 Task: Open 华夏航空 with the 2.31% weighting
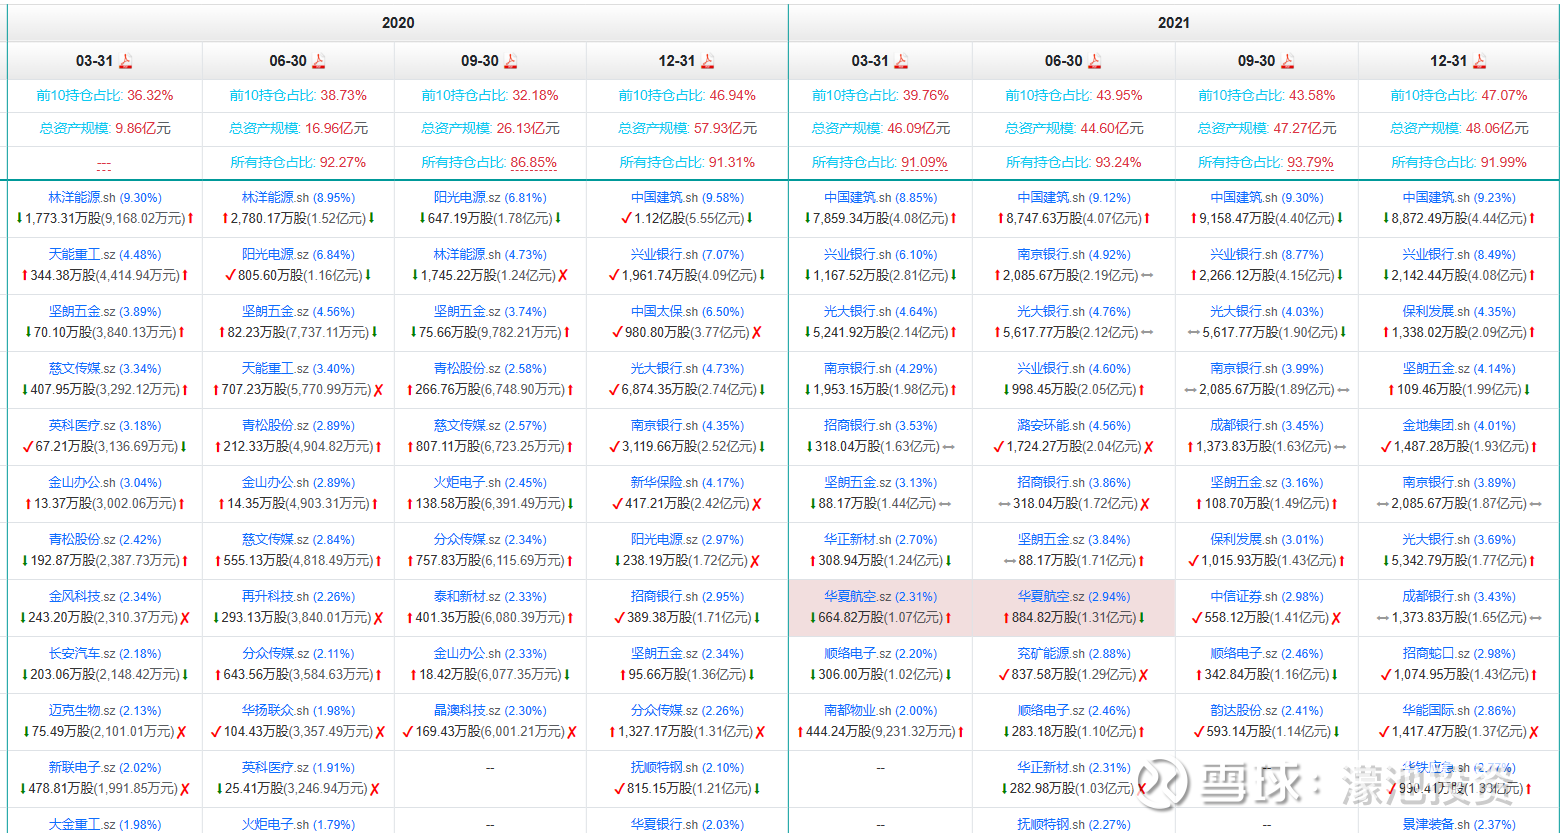pyautogui.click(x=851, y=597)
